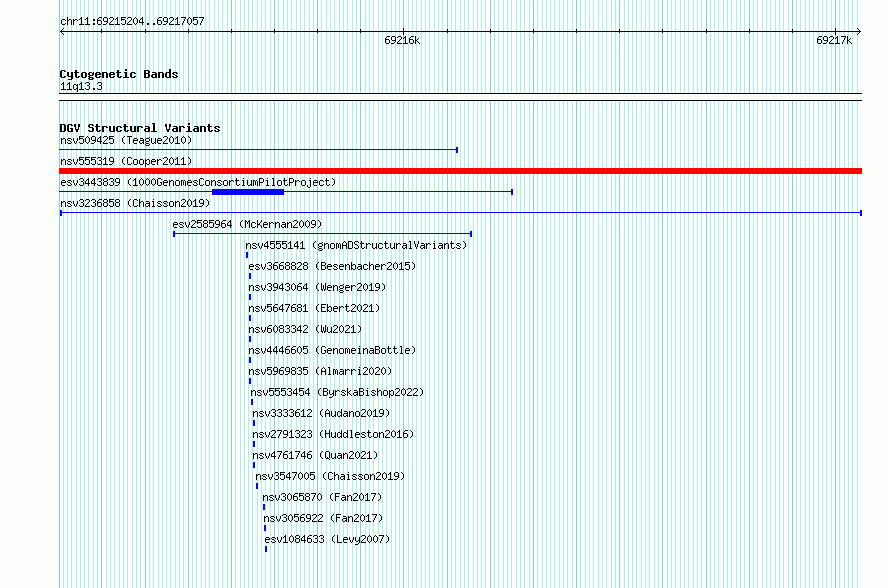
Task: Click nsv3056922 (Fan2017) variant label
Action: [x=323, y=518]
